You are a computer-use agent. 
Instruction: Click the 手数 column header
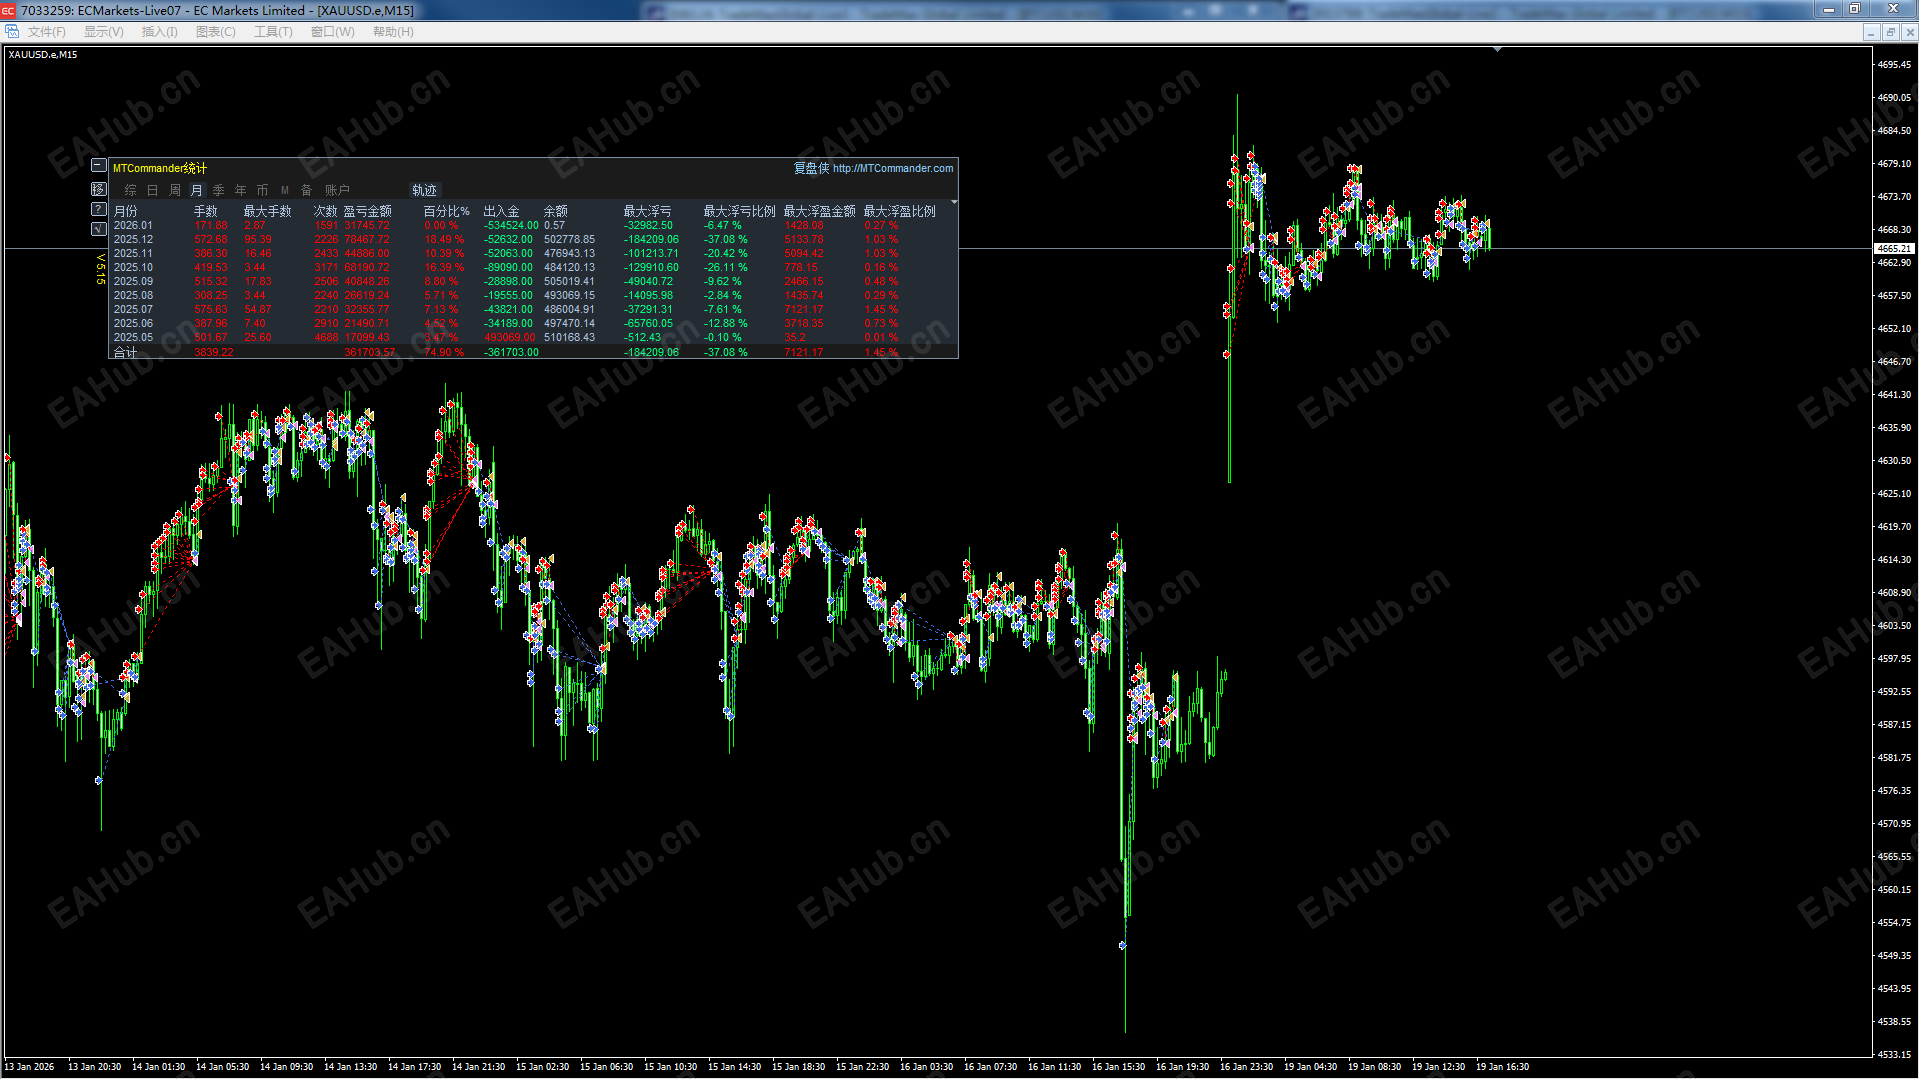[x=206, y=211]
